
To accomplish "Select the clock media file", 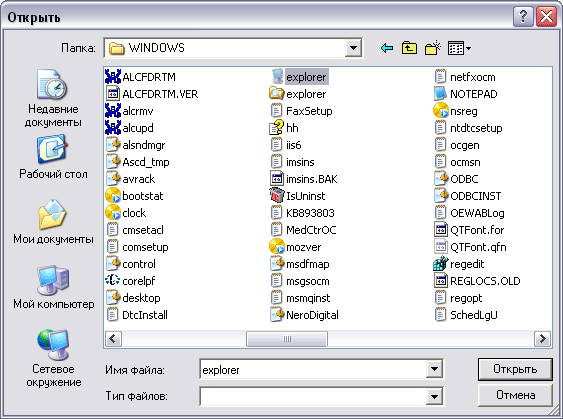I will (x=126, y=213).
